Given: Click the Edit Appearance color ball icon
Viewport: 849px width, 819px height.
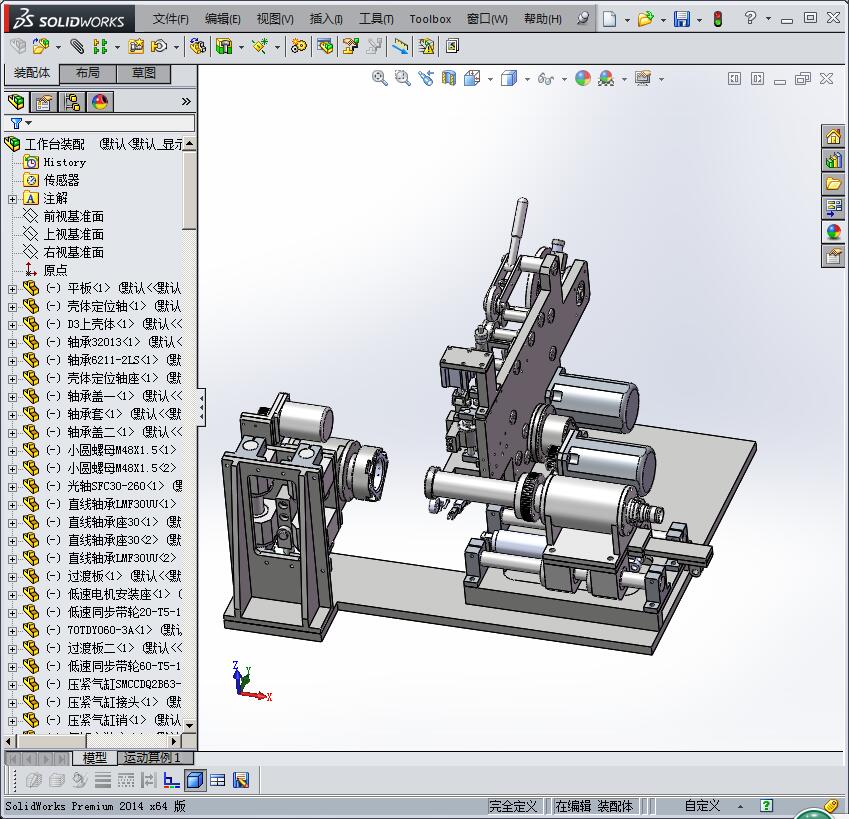Looking at the screenshot, I should click(x=583, y=78).
